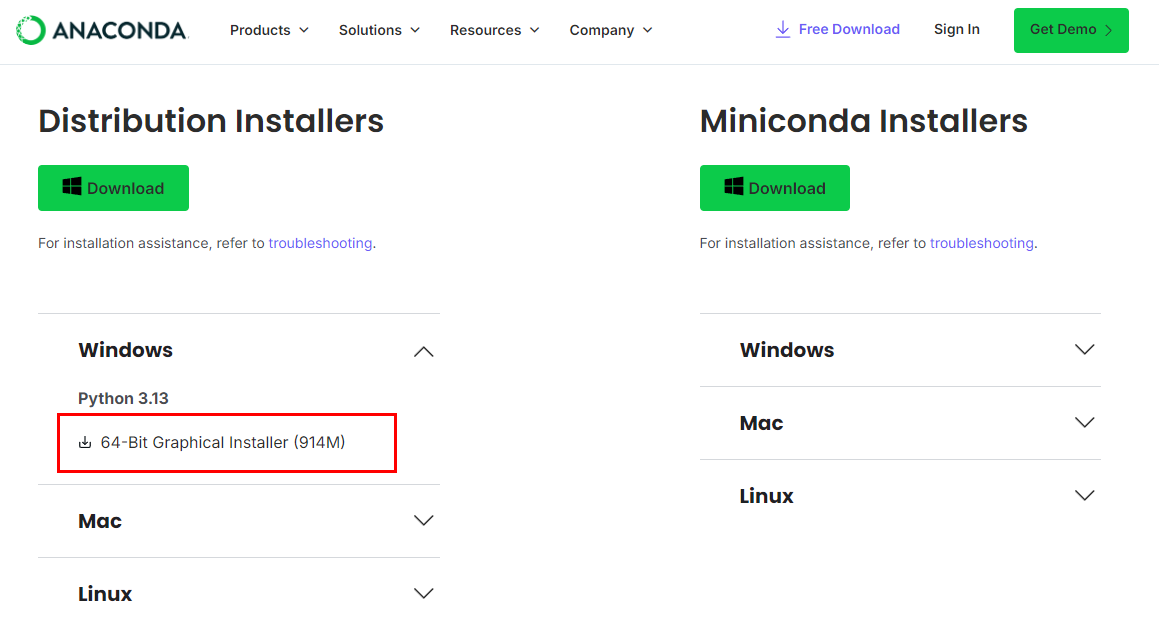Download the 64-Bit Graphical Installer (914M)
Image resolution: width=1159 pixels, height=630 pixels.
(x=222, y=443)
